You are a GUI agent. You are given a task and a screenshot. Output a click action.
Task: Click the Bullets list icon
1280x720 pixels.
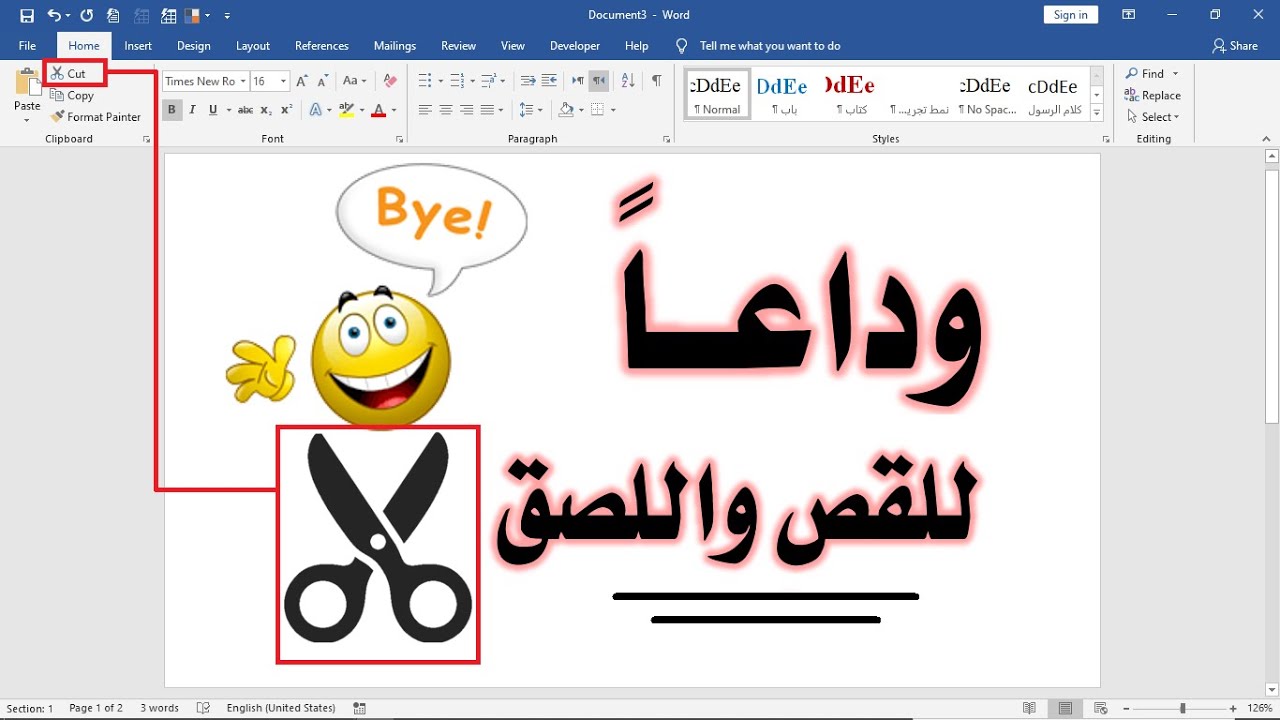pyautogui.click(x=424, y=81)
